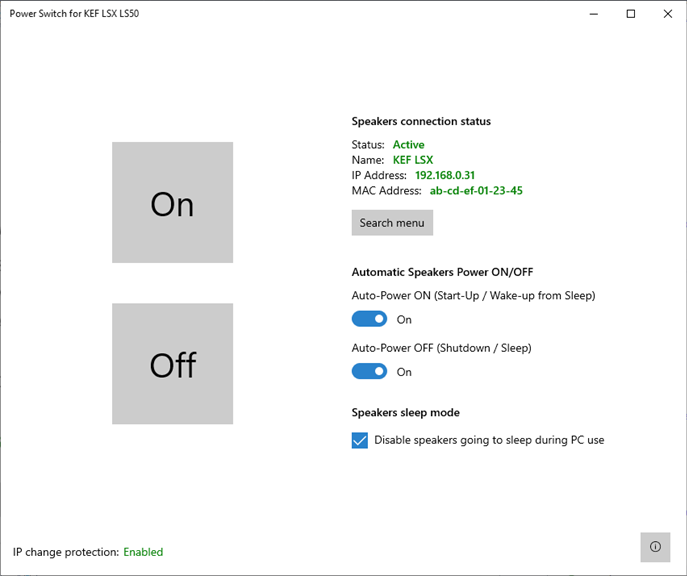Open the info icon button
Image resolution: width=687 pixels, height=576 pixels.
click(655, 547)
